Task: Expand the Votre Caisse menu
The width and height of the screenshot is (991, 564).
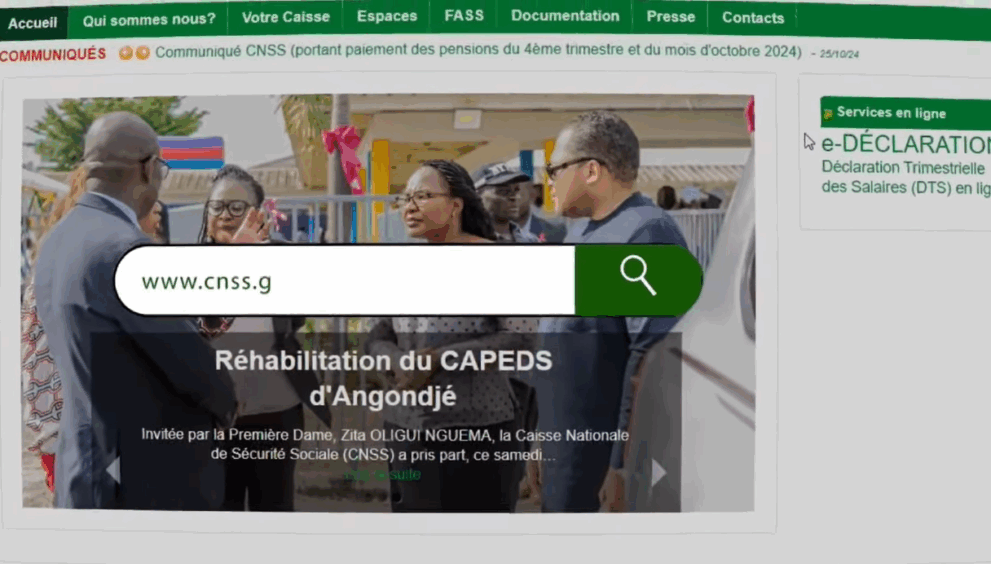Action: (286, 17)
